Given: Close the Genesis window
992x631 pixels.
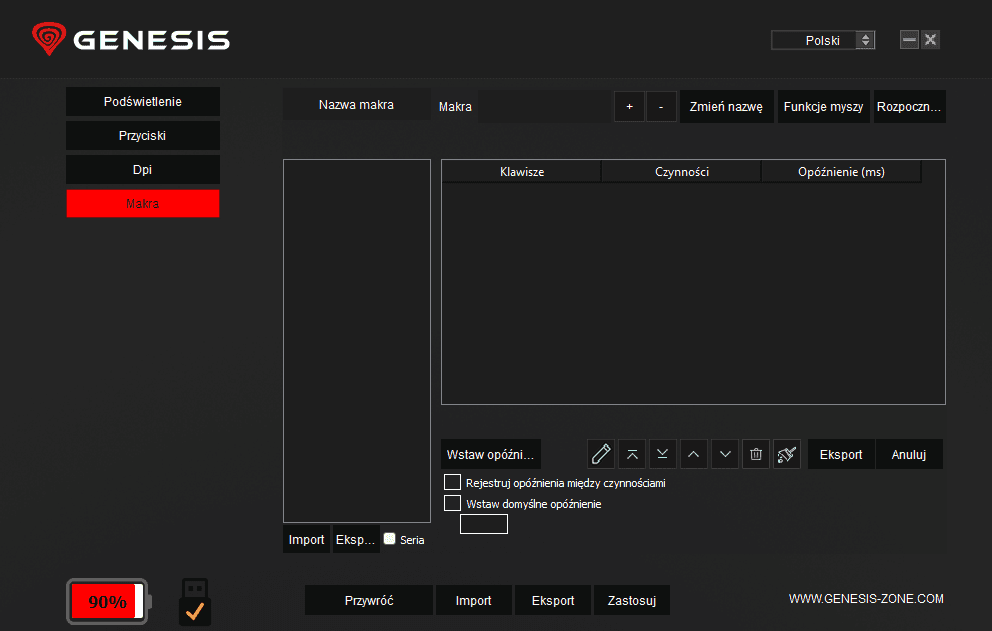Looking at the screenshot, I should 930,39.
